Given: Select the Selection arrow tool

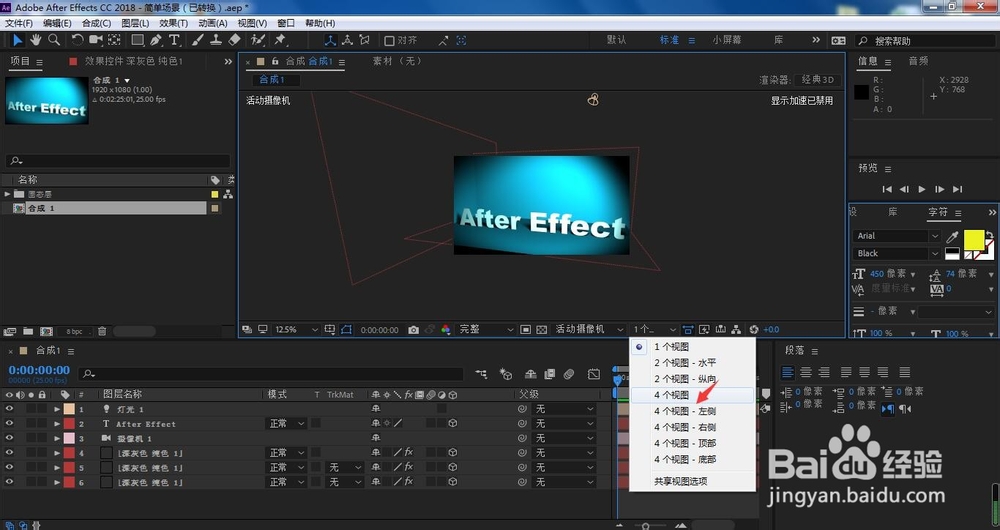Looking at the screenshot, I should (x=17, y=40).
